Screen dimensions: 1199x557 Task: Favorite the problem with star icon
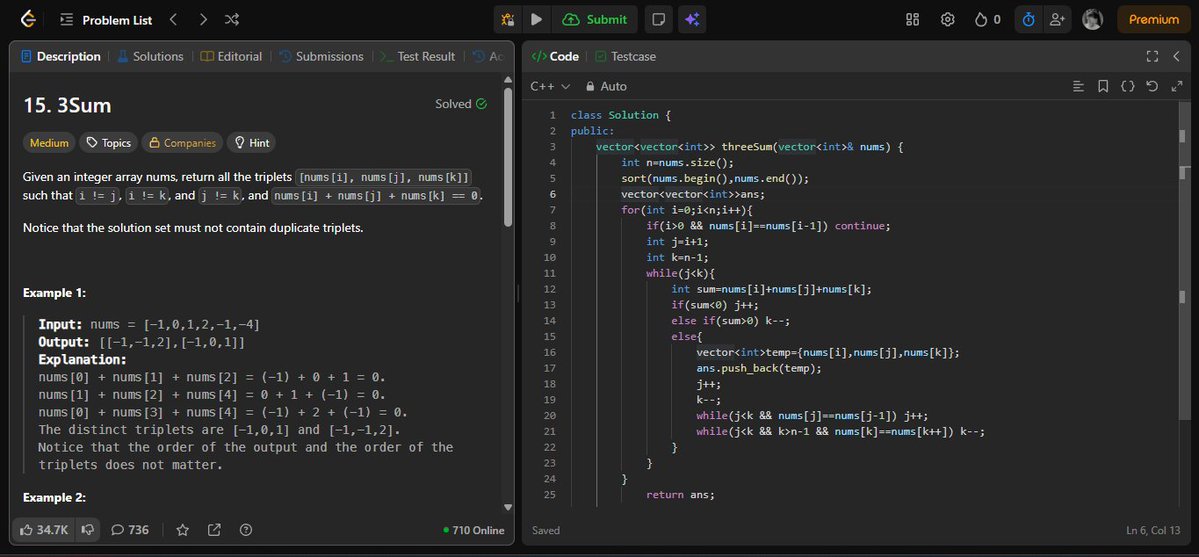coord(183,529)
